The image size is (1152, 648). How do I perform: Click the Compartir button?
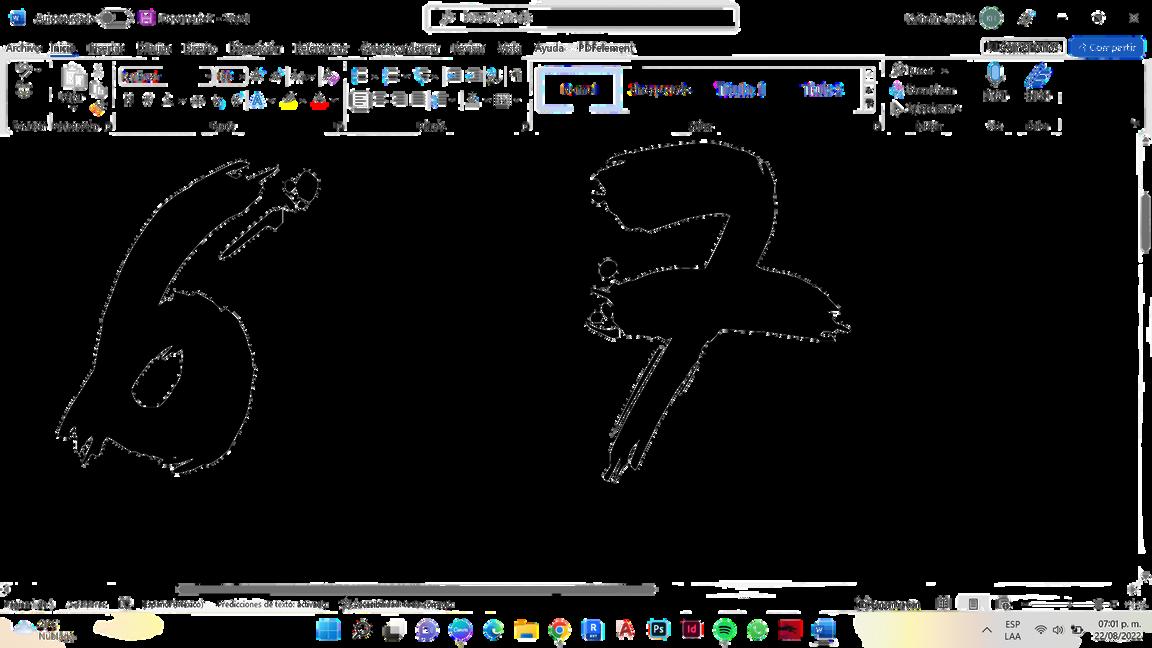[x=1107, y=47]
